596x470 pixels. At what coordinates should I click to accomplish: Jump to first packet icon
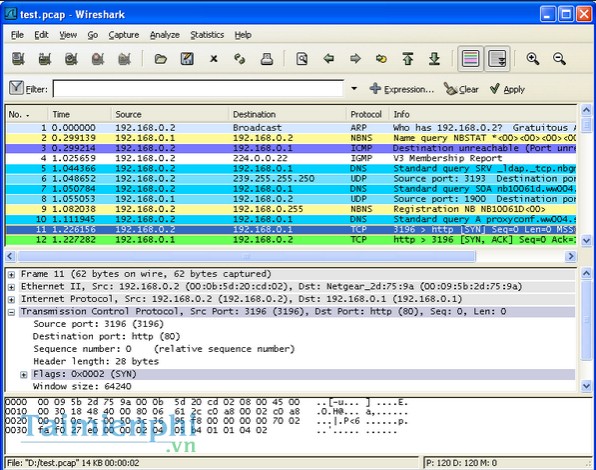(408, 59)
